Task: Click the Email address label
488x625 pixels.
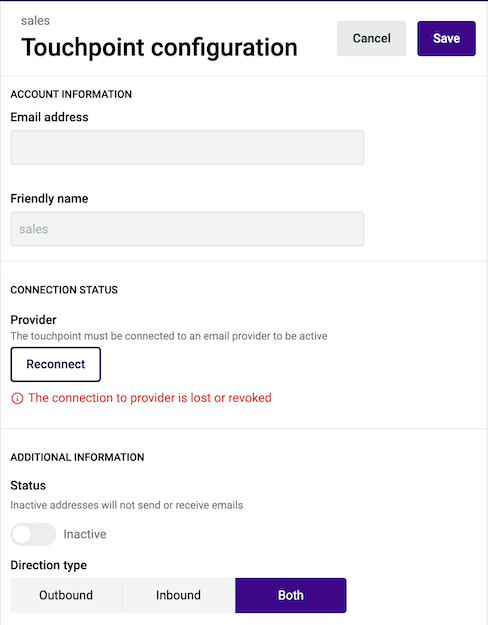Action: [x=49, y=117]
